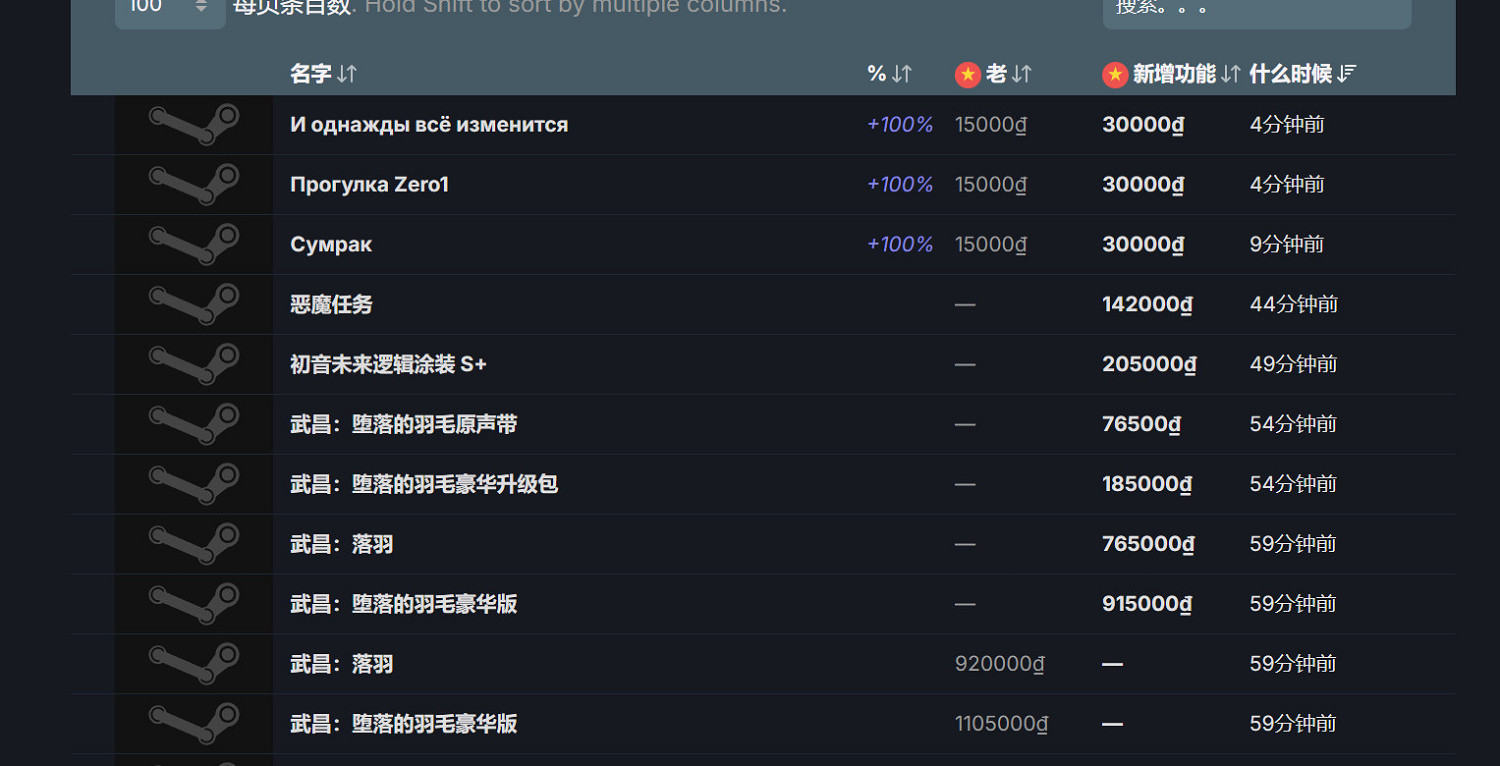Click the Steam icon next to 恶魔任务
This screenshot has height=766, width=1500.
pos(194,305)
